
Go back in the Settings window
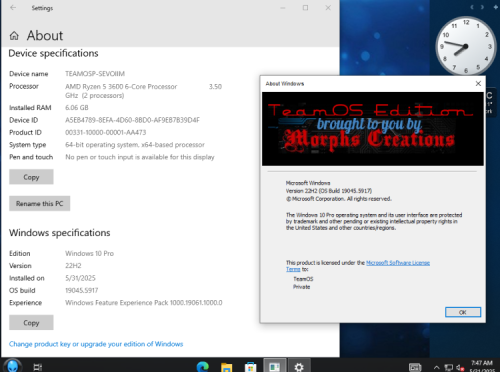[x=13, y=8]
